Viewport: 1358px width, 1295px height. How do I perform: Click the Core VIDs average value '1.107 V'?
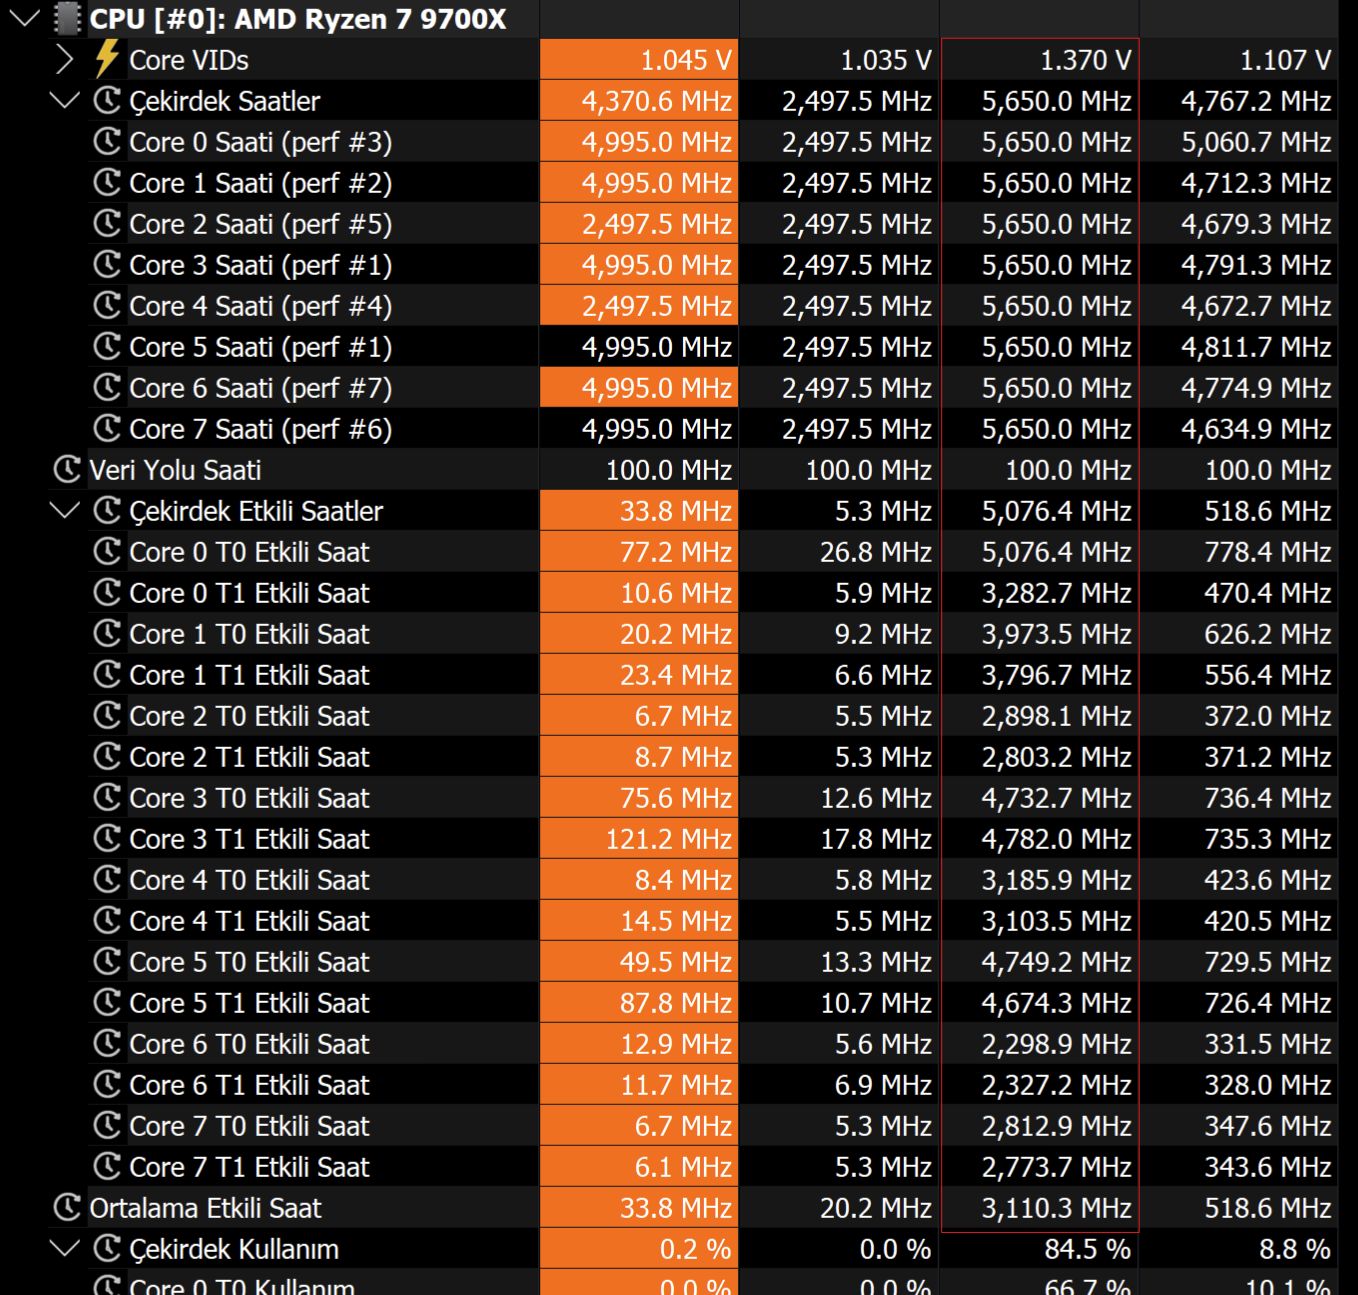[x=1286, y=60]
